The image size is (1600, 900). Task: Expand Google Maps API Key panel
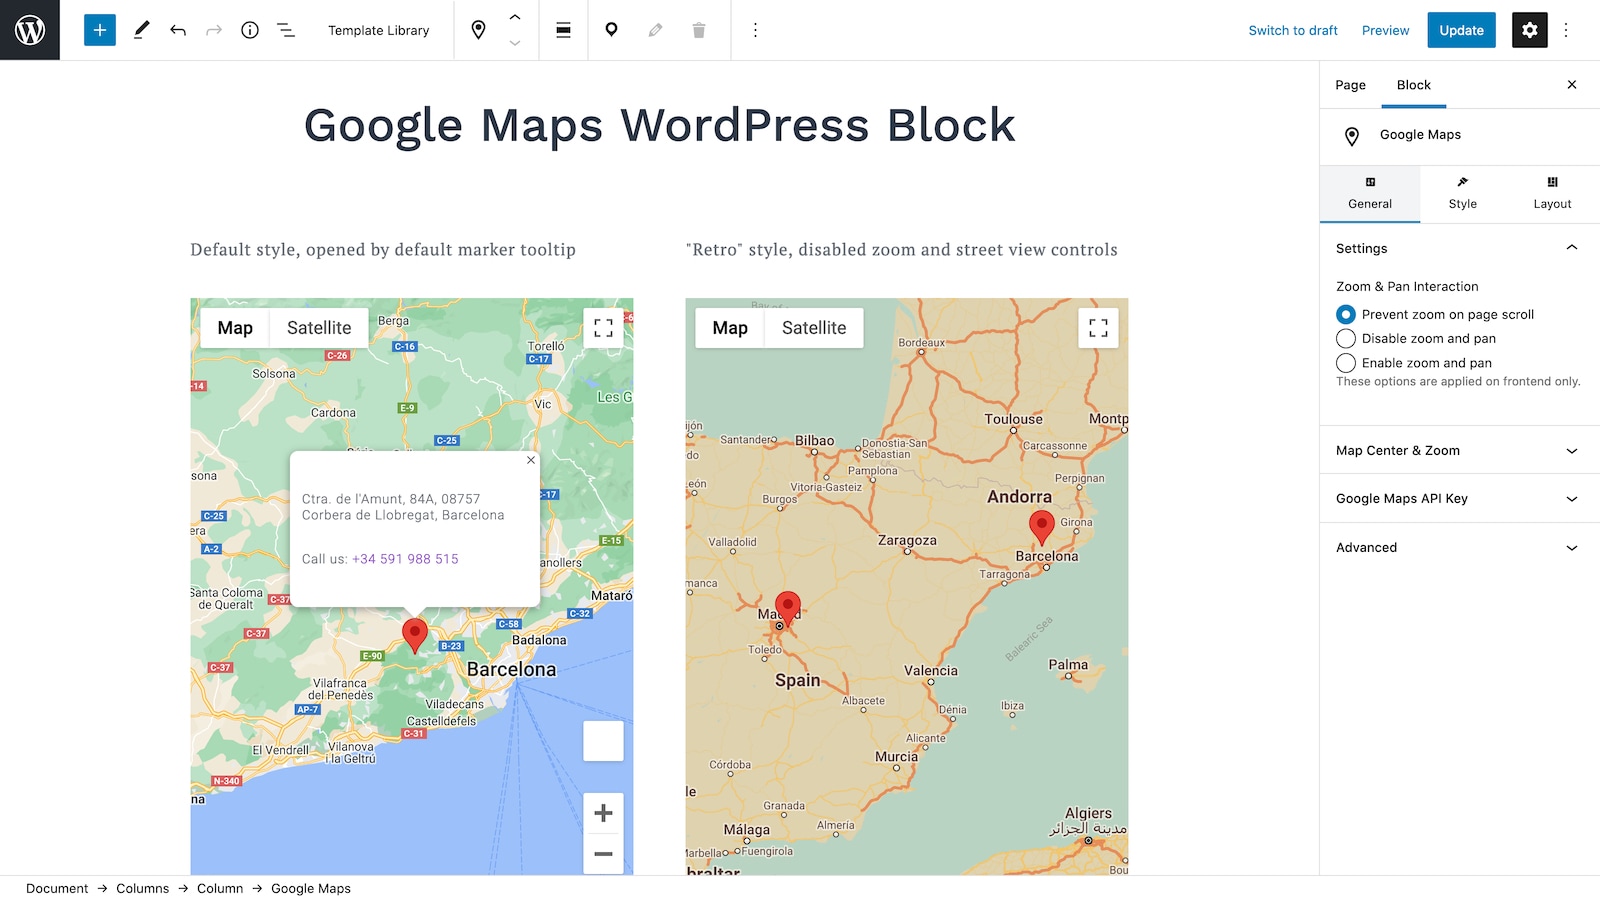1459,499
